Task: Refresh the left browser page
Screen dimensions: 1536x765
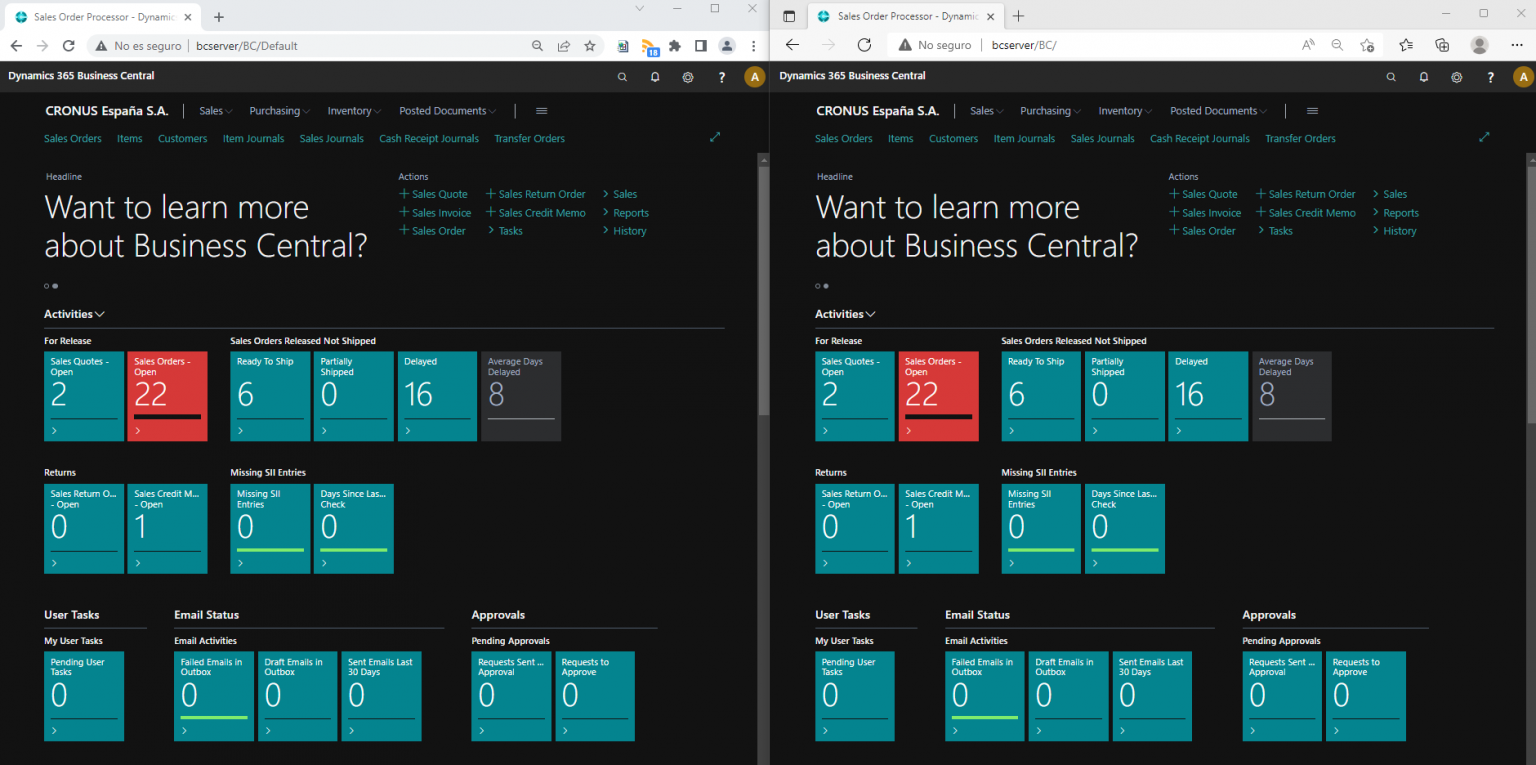Action: tap(68, 45)
